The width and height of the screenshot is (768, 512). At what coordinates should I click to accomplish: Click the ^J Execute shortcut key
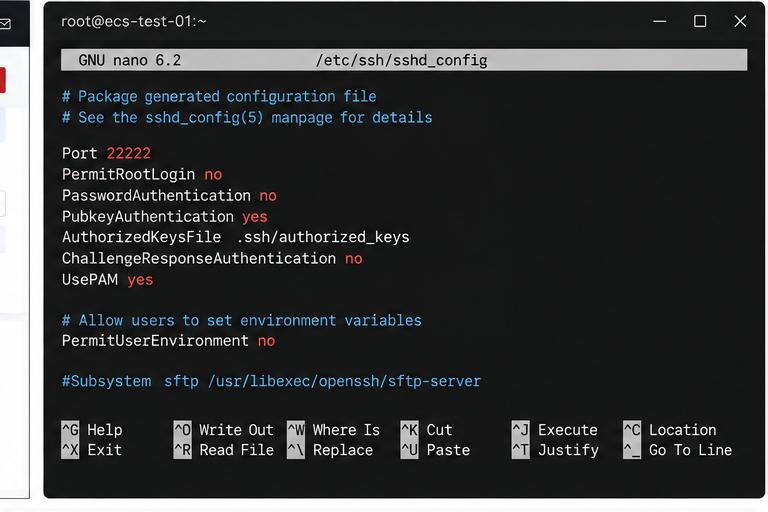point(555,430)
